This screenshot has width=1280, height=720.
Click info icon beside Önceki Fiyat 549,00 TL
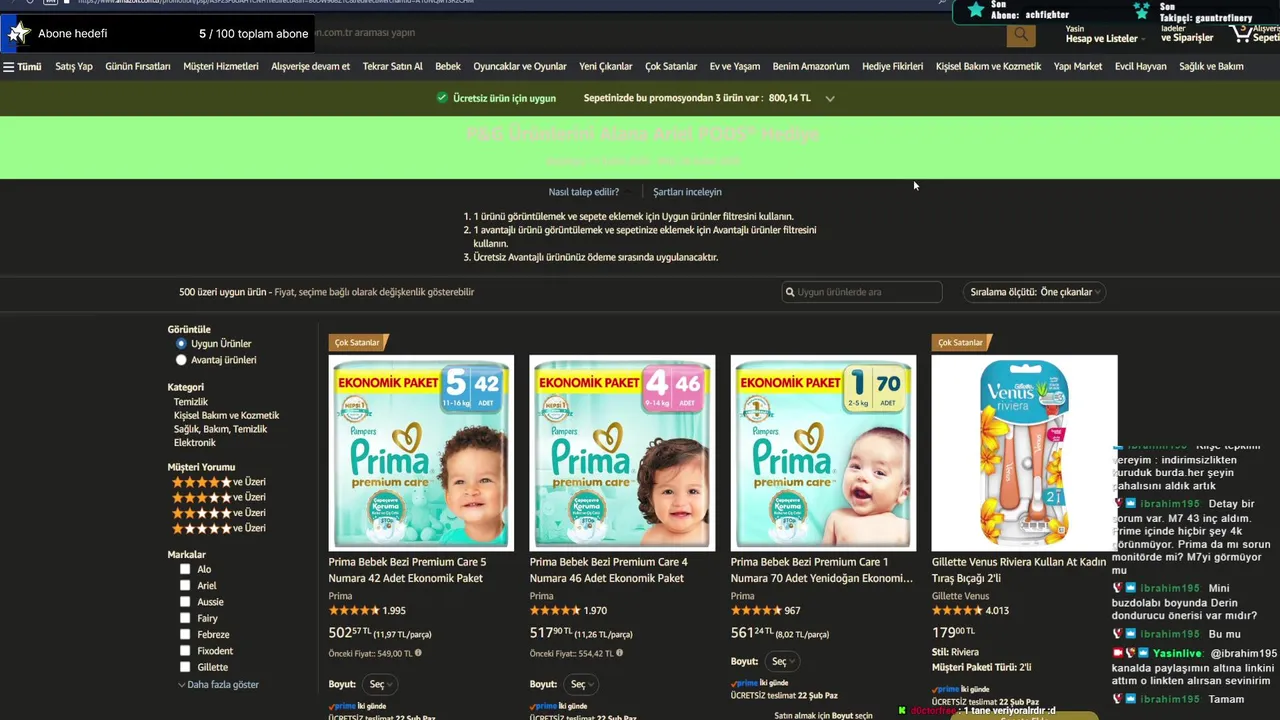418,653
